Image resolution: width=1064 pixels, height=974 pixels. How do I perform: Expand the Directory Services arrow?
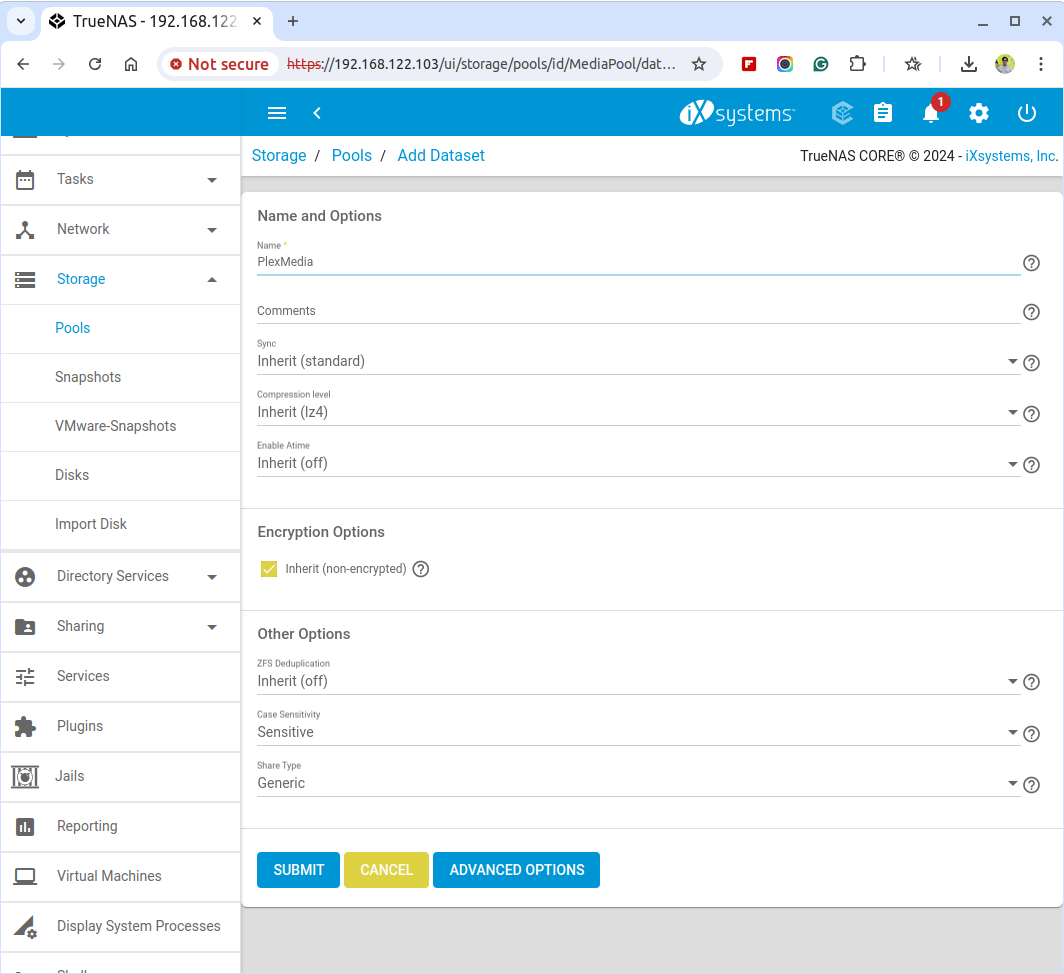pos(212,578)
